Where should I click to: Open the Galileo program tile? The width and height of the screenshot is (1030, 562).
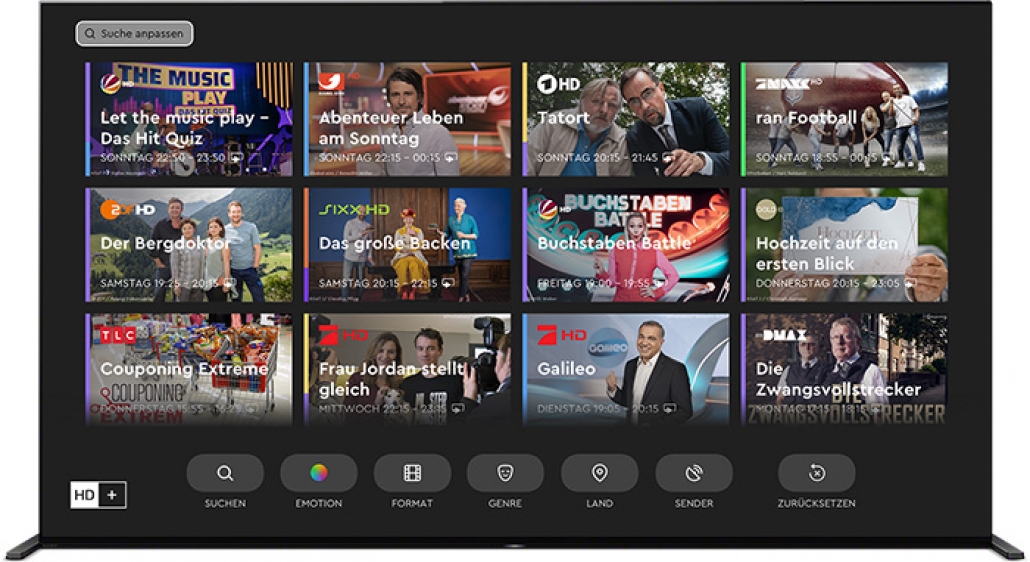coord(626,370)
